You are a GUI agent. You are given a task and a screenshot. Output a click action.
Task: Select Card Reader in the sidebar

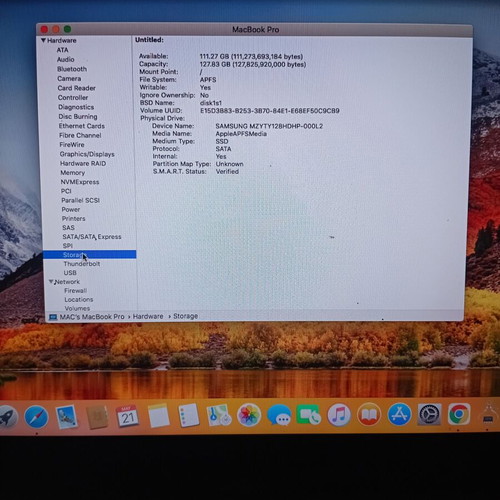pyautogui.click(x=76, y=88)
